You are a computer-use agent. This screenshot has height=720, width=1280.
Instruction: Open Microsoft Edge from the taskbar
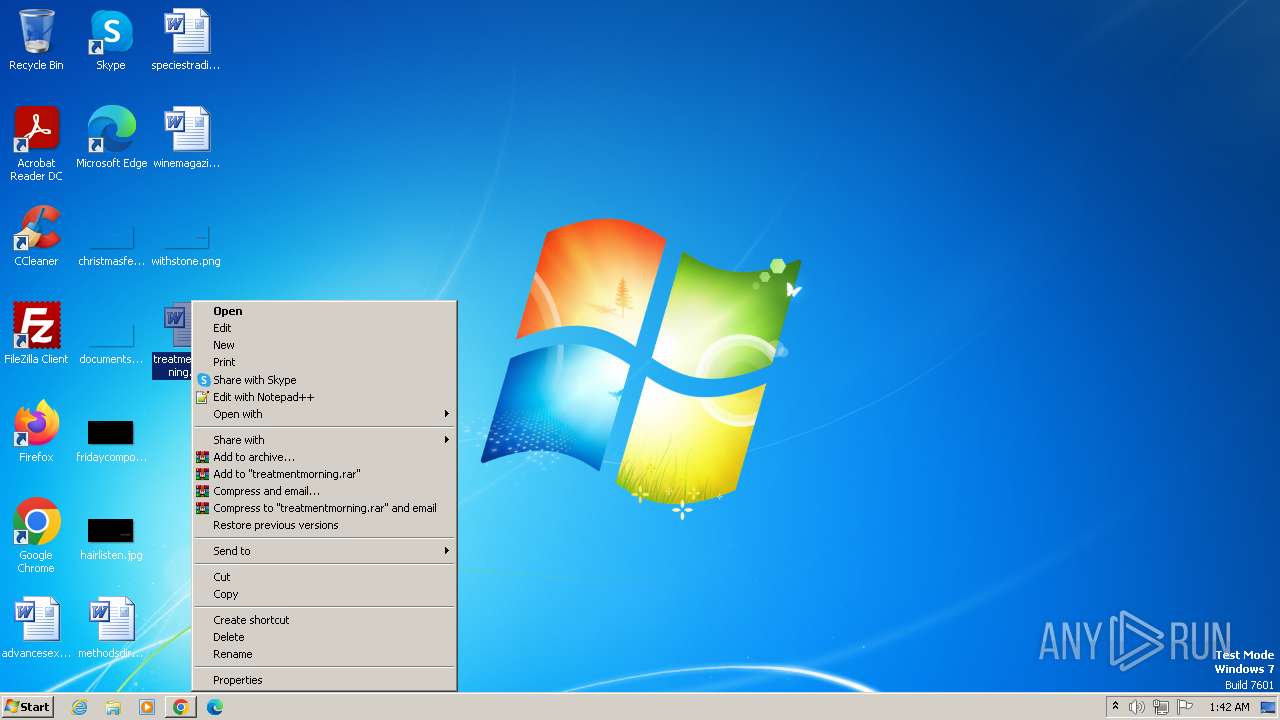click(x=215, y=707)
